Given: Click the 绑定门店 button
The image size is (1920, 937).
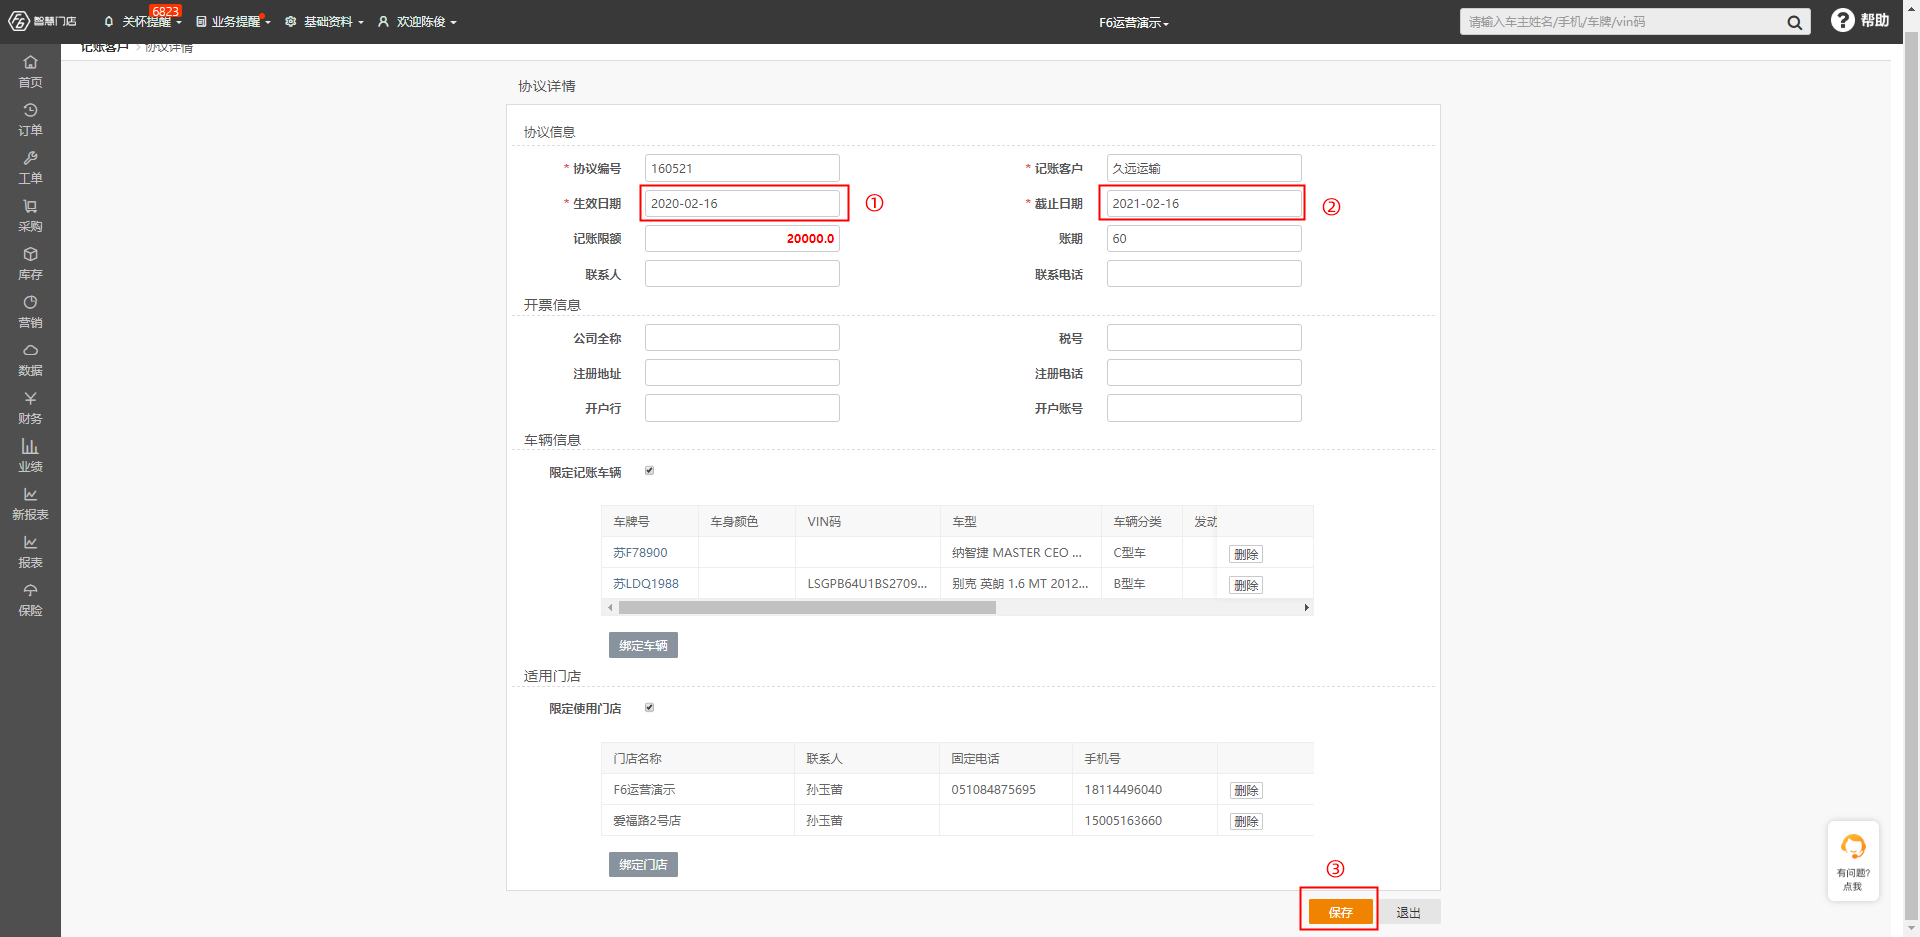Looking at the screenshot, I should click(643, 864).
